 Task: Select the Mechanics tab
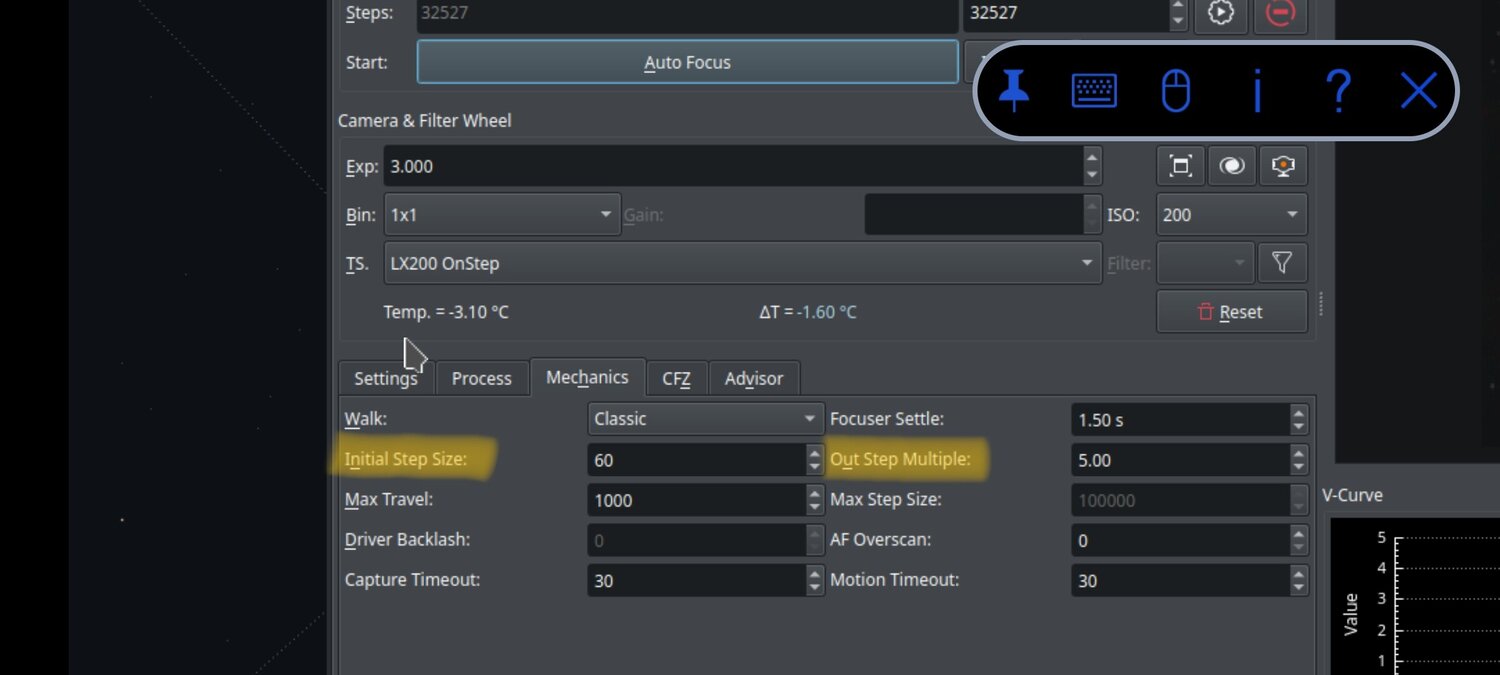587,377
